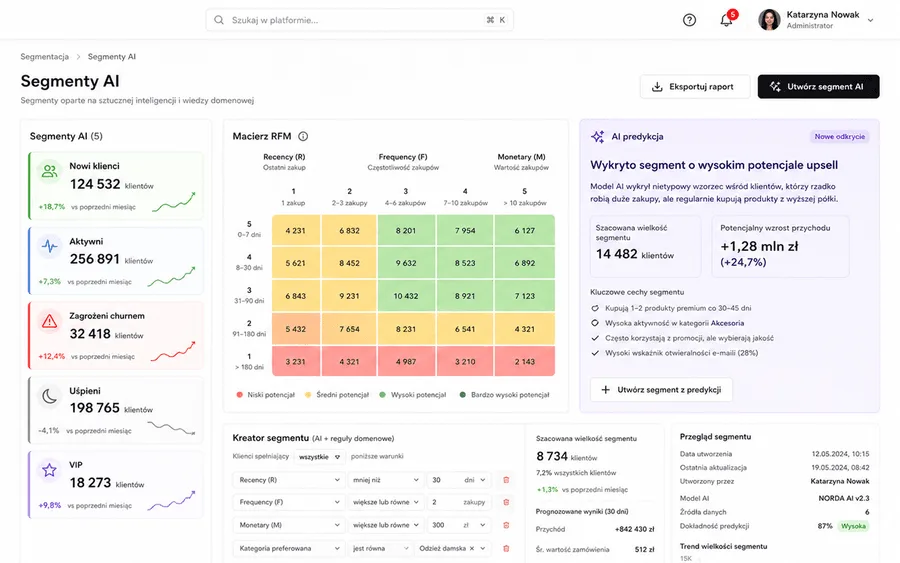
Task: Click Segmenty AI breadcrumb item
Action: tap(111, 56)
